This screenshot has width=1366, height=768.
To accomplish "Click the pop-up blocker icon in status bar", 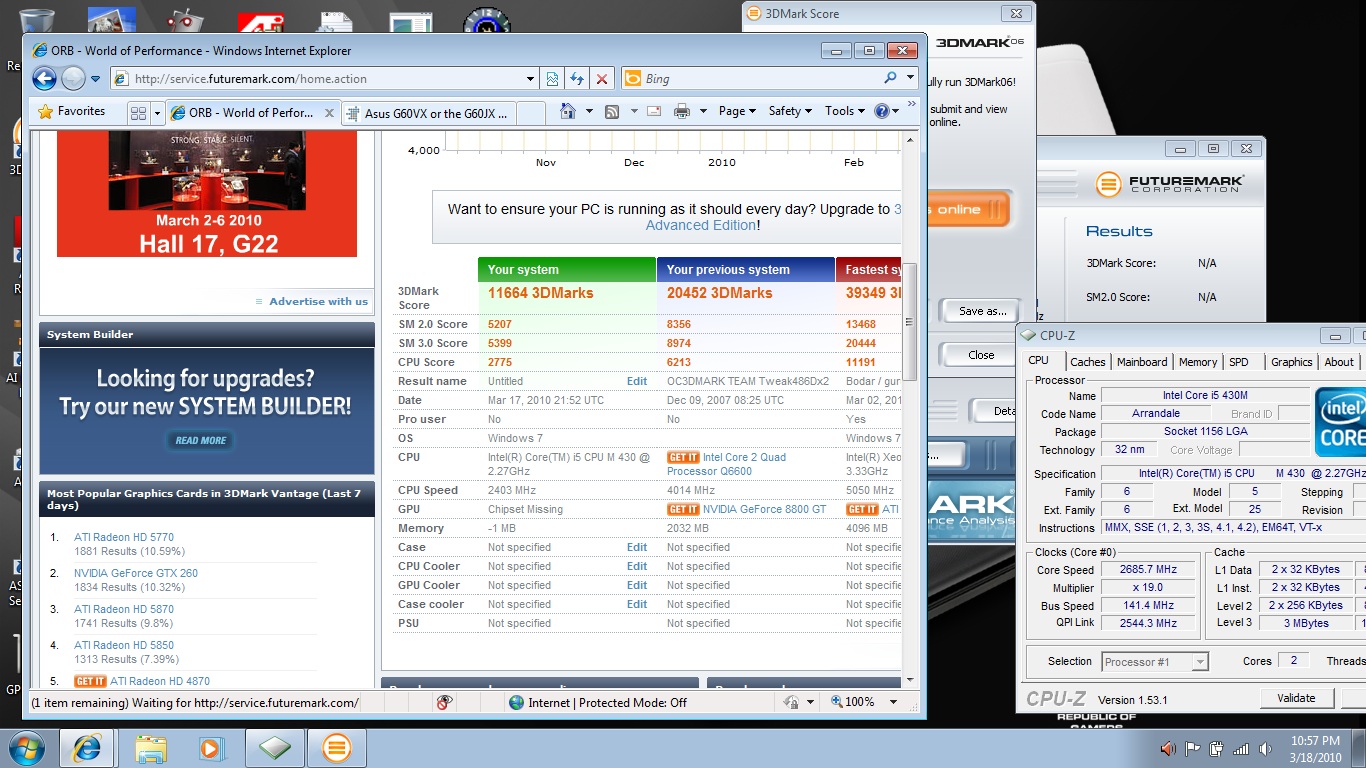I will tap(445, 702).
